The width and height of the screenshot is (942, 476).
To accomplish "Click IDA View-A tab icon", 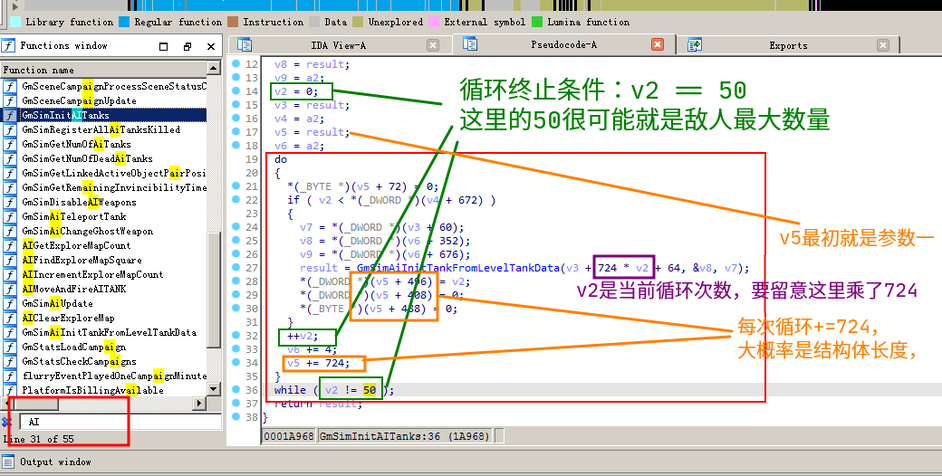I will click(x=245, y=44).
